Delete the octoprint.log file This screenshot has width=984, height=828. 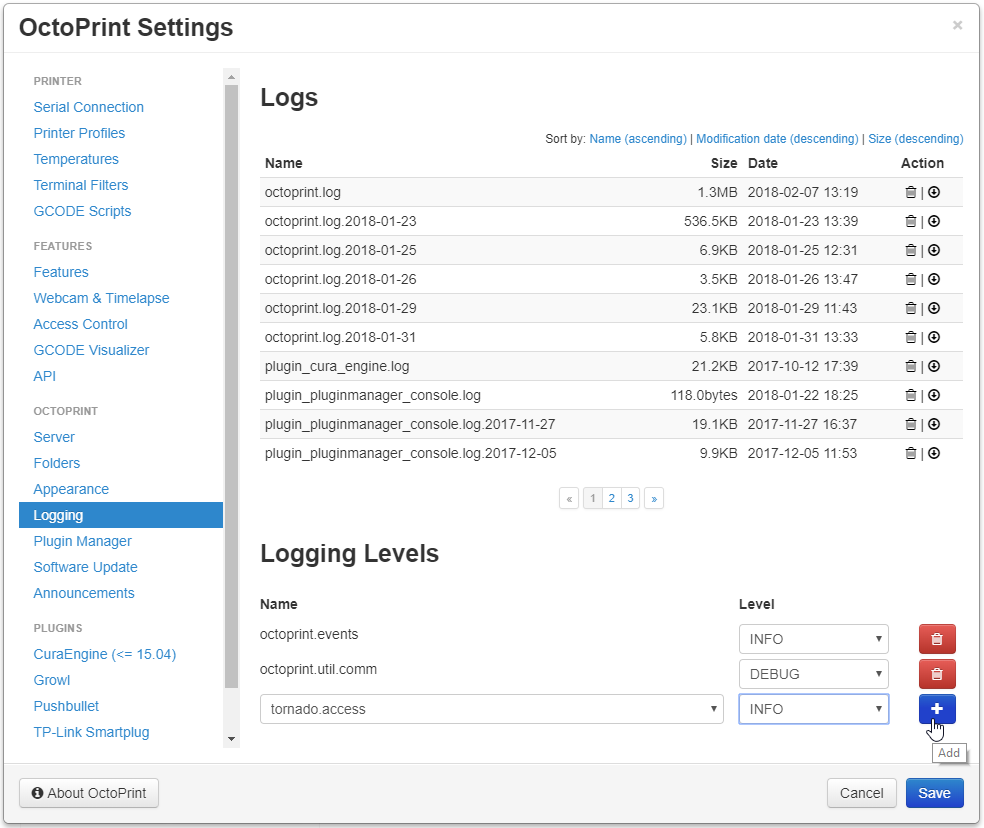(x=911, y=192)
